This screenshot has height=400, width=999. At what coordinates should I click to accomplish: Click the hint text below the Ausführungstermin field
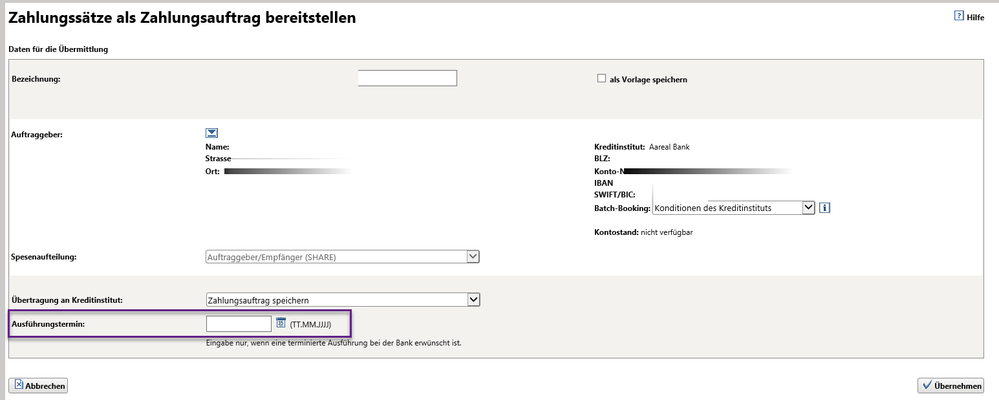[333, 343]
